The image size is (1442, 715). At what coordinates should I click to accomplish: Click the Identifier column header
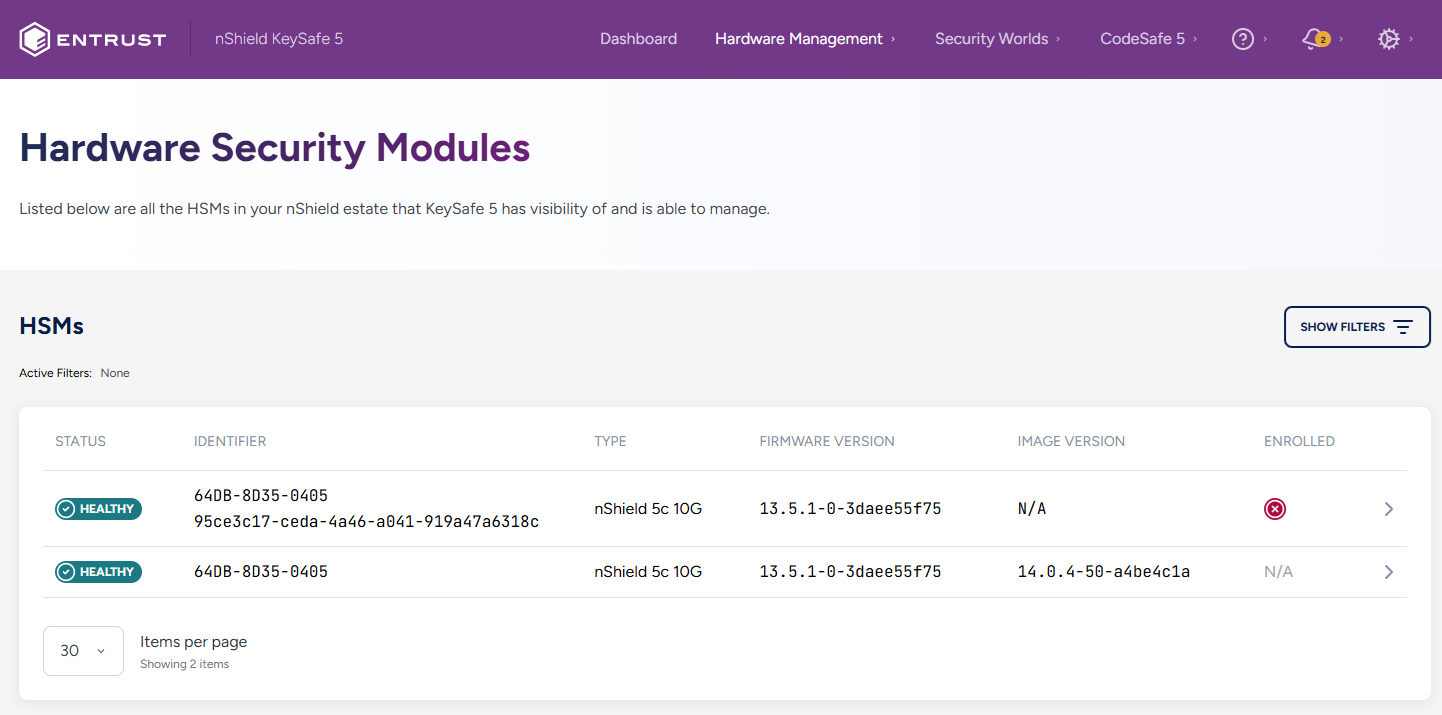coord(230,441)
